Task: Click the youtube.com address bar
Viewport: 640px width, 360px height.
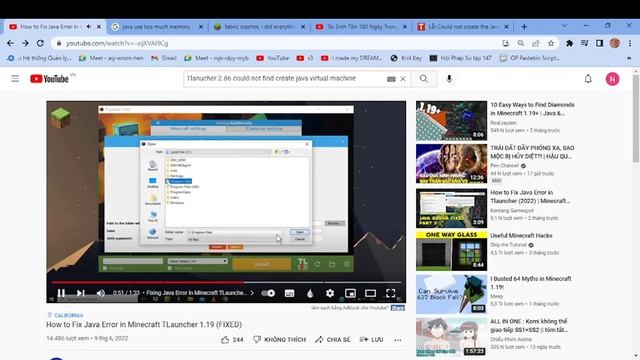Action: 278,43
